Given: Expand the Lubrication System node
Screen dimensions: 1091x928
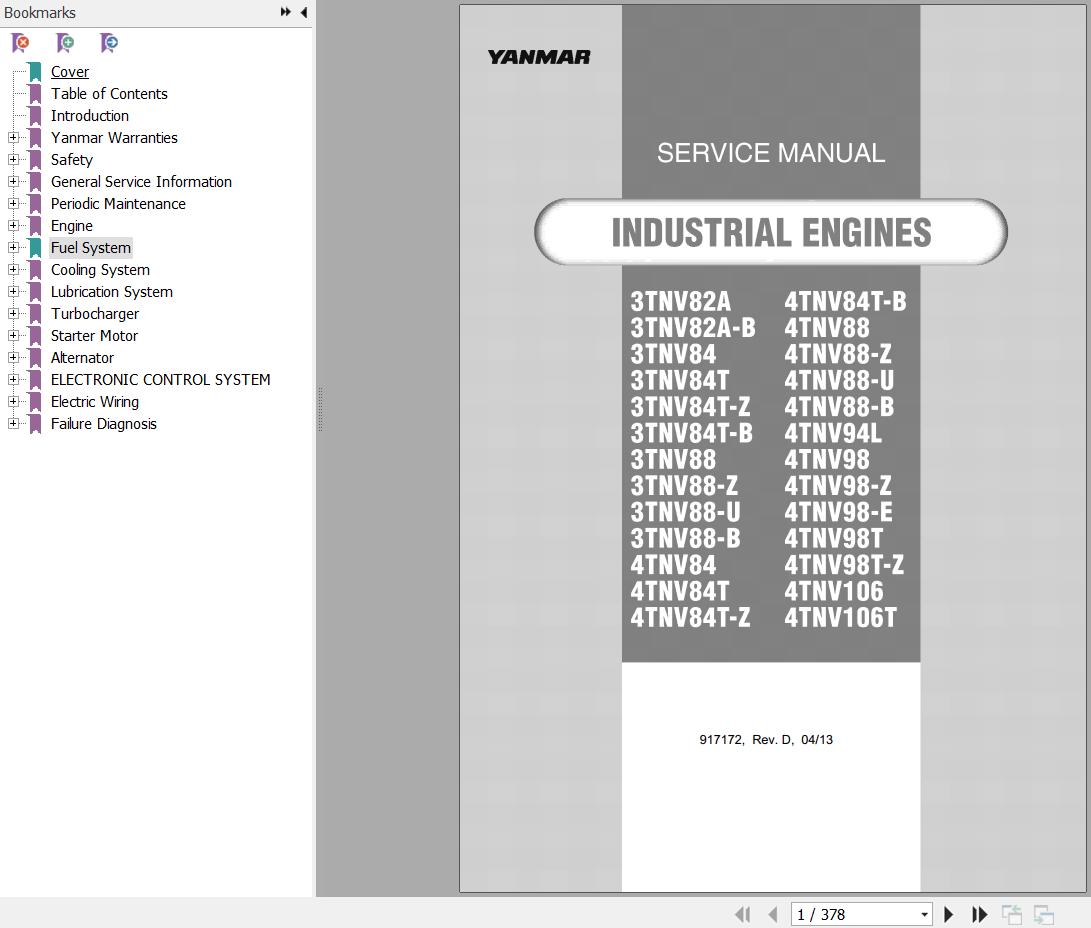Looking at the screenshot, I should point(13,291).
